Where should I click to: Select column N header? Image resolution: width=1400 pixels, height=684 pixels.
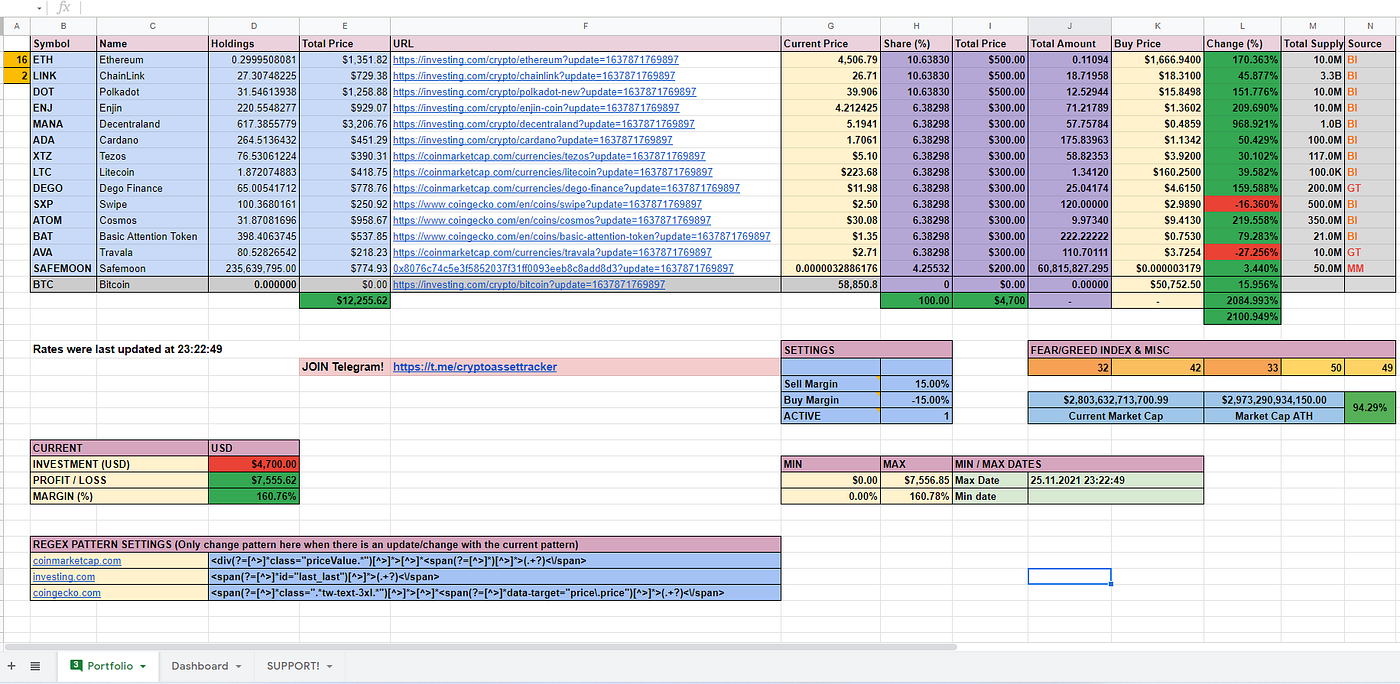(x=1372, y=26)
